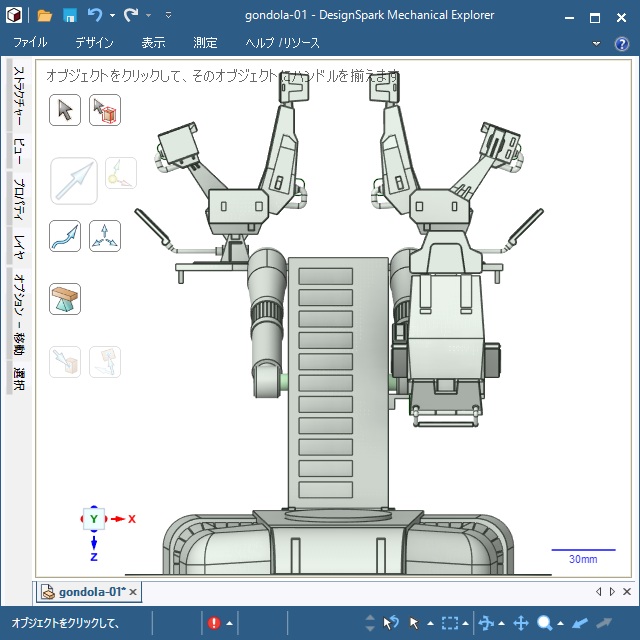
Task: Open the 表示 tab
Action: pos(153,42)
